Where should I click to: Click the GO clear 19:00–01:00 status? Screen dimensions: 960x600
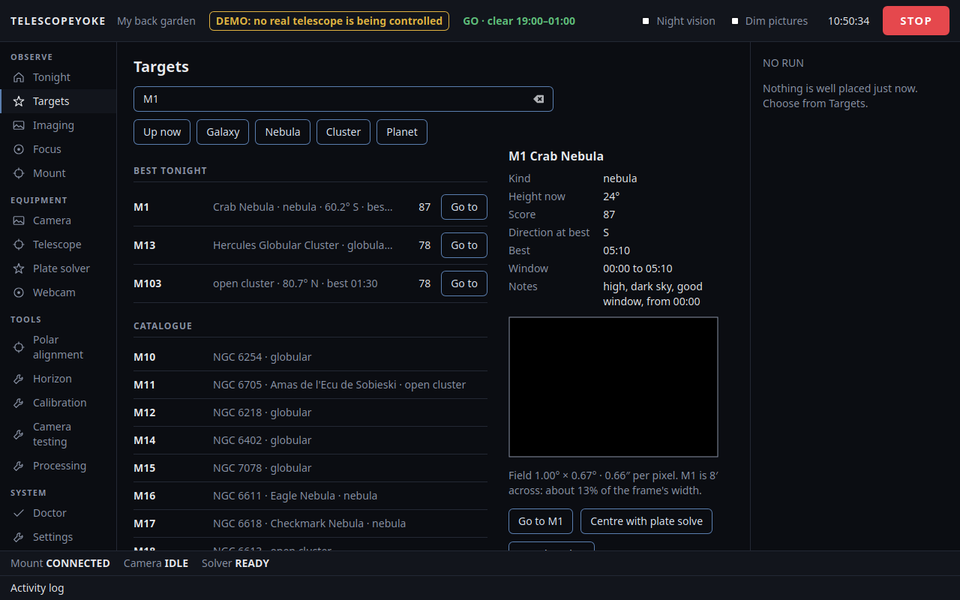pyautogui.click(x=519, y=21)
